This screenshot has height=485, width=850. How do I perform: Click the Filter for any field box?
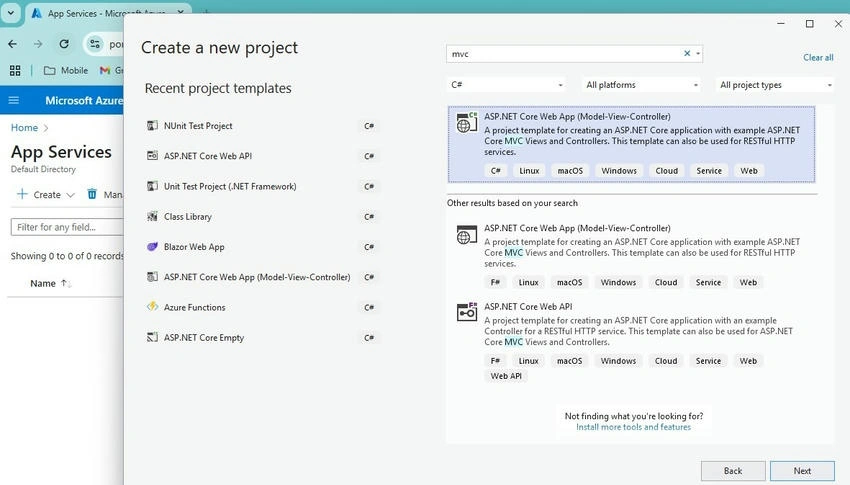point(67,227)
